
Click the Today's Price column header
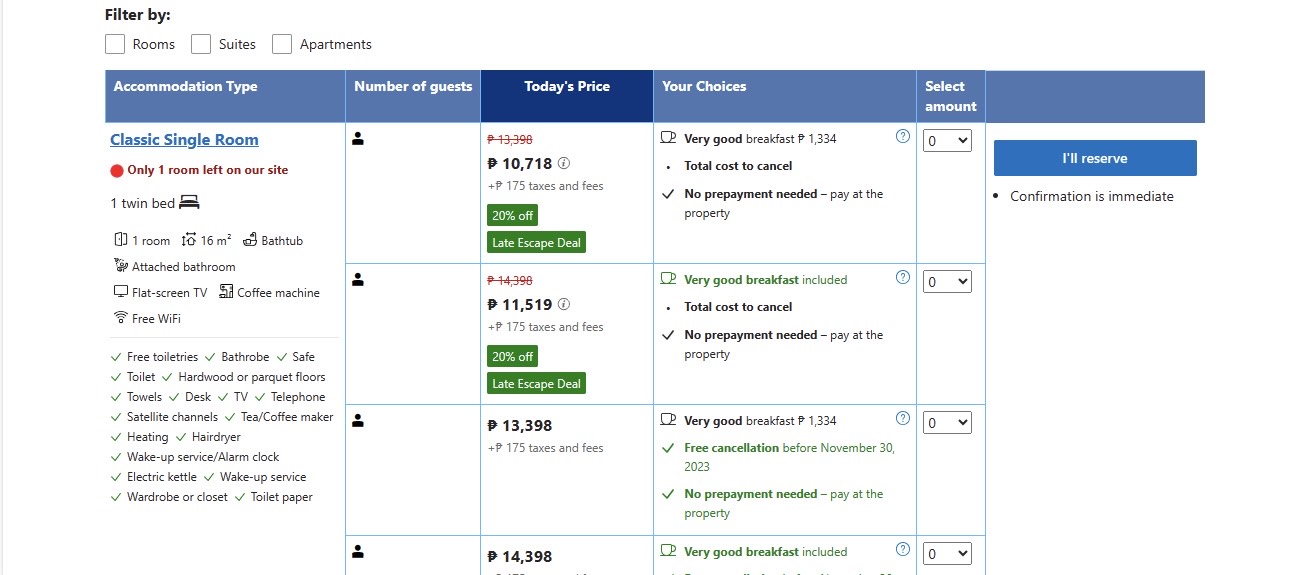(x=567, y=87)
